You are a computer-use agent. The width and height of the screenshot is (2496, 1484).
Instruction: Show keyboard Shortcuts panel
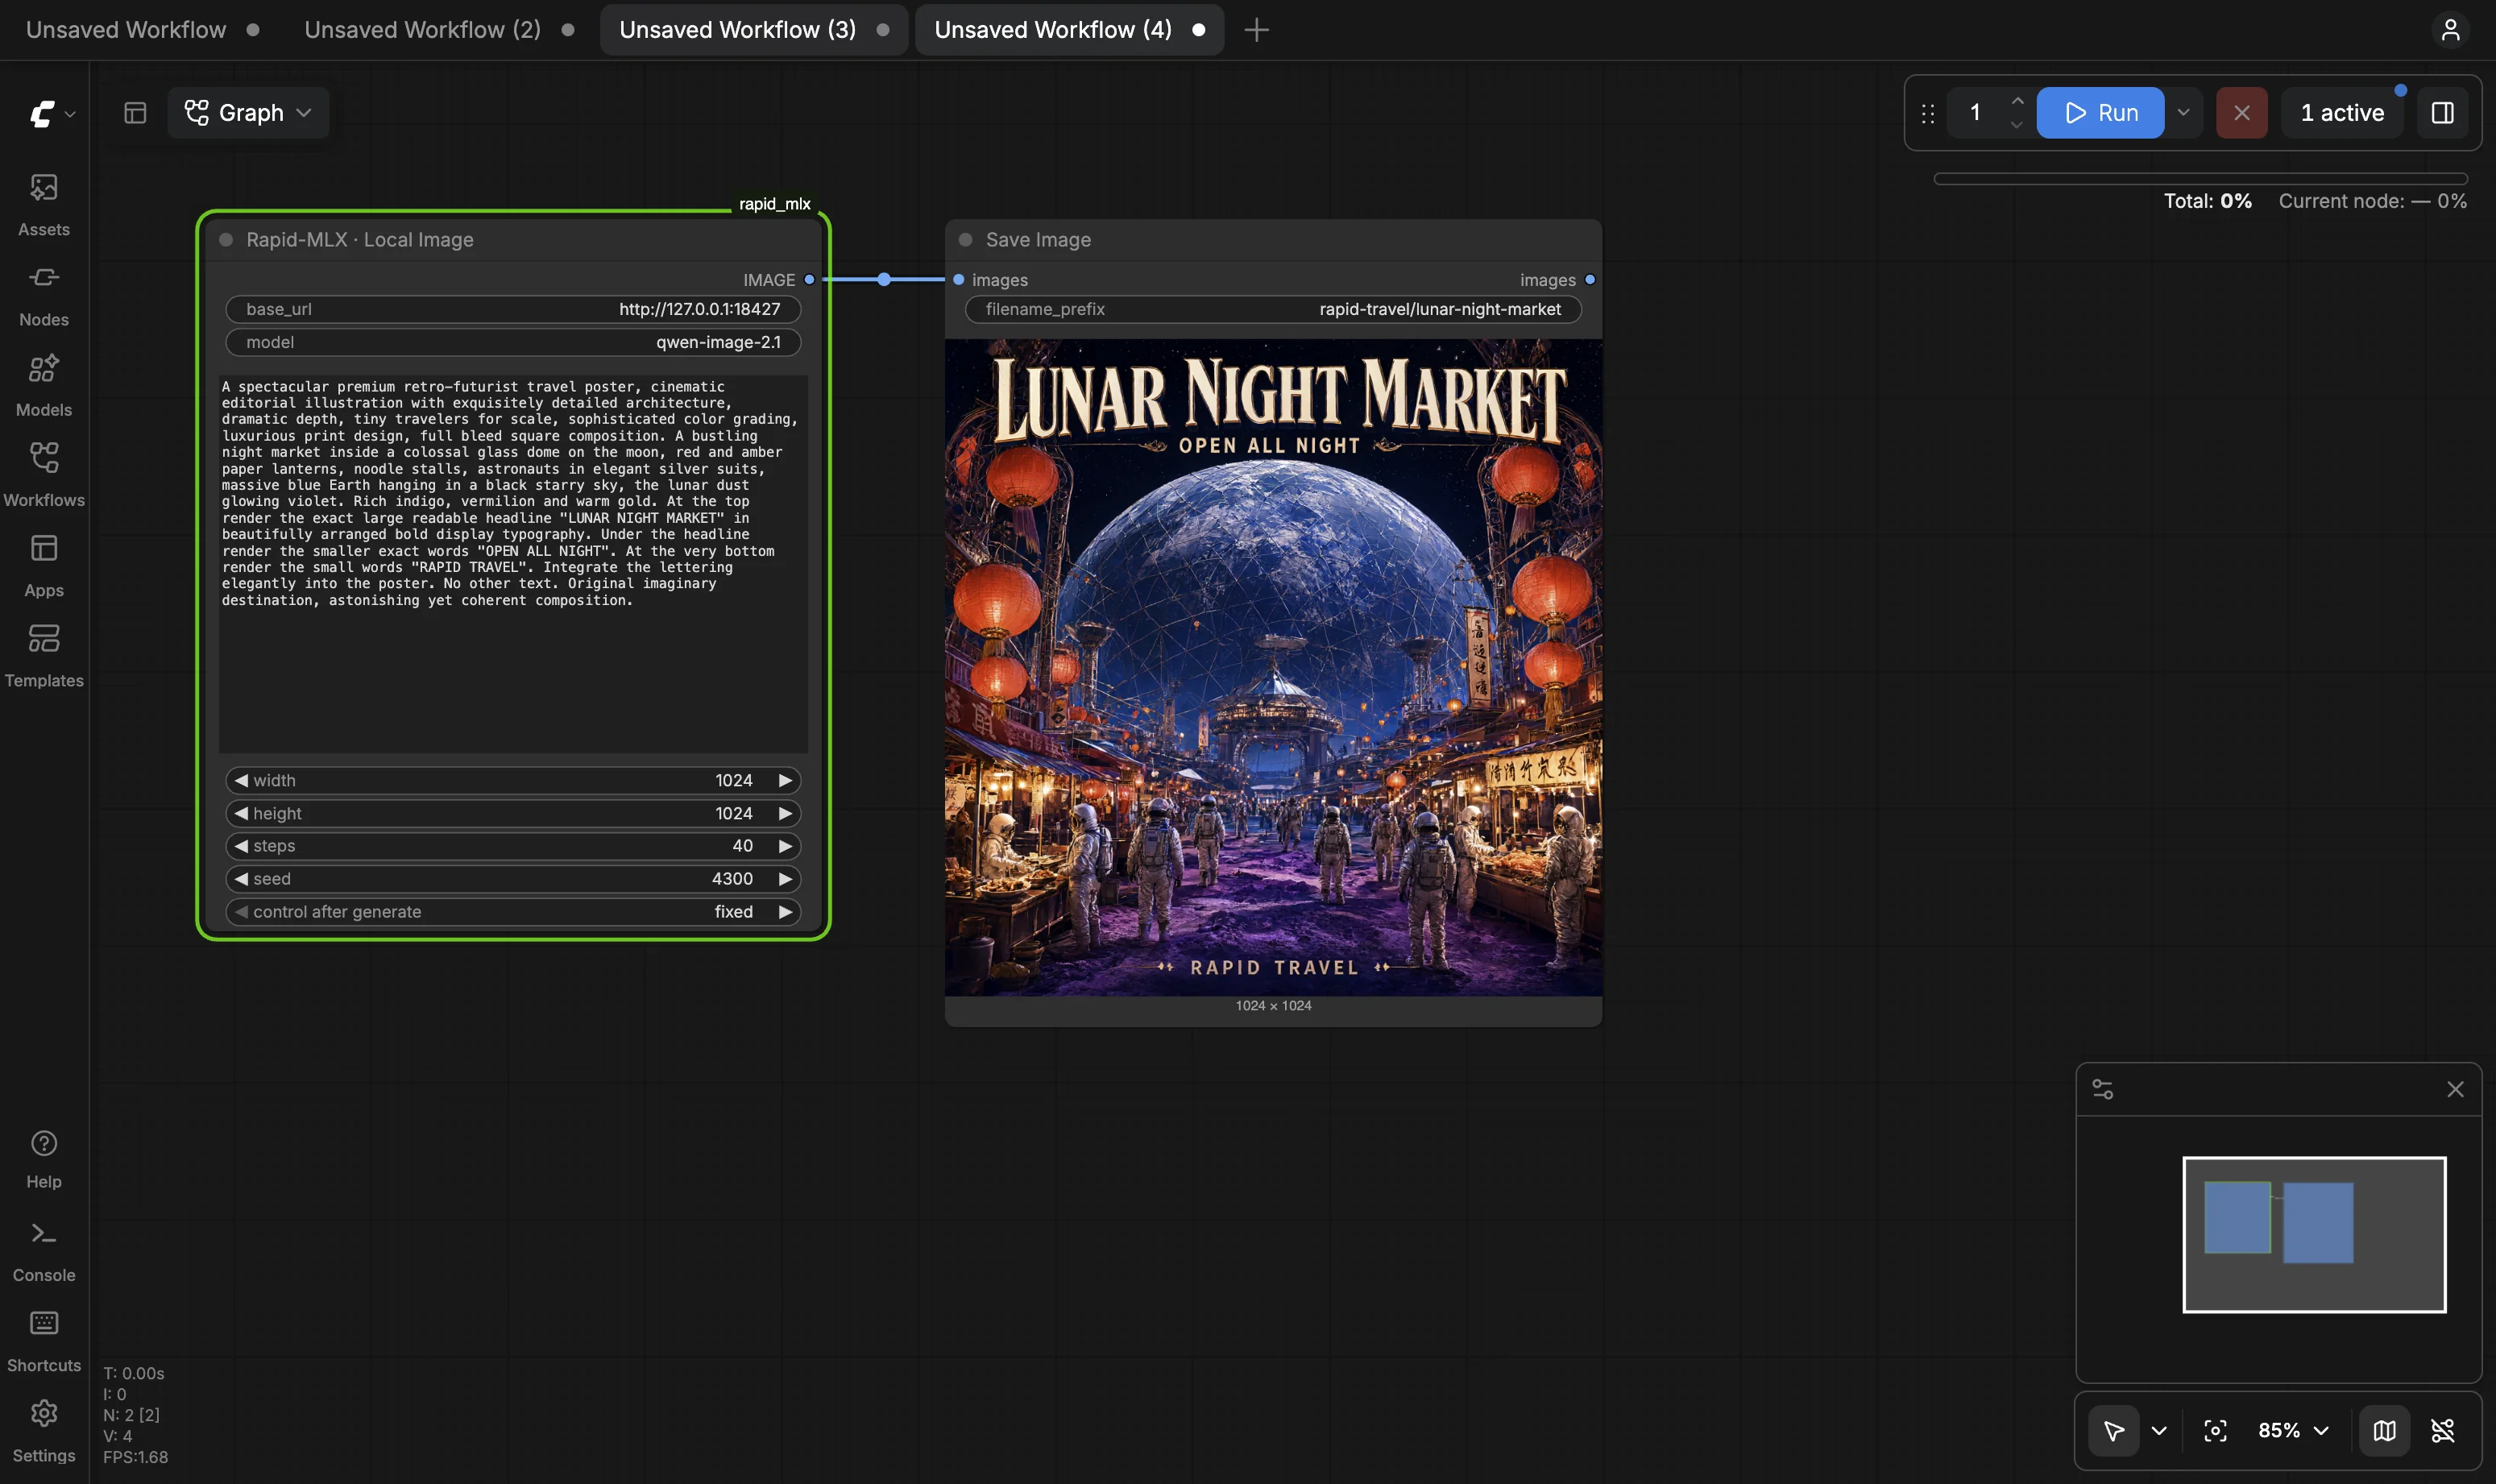(x=44, y=1341)
